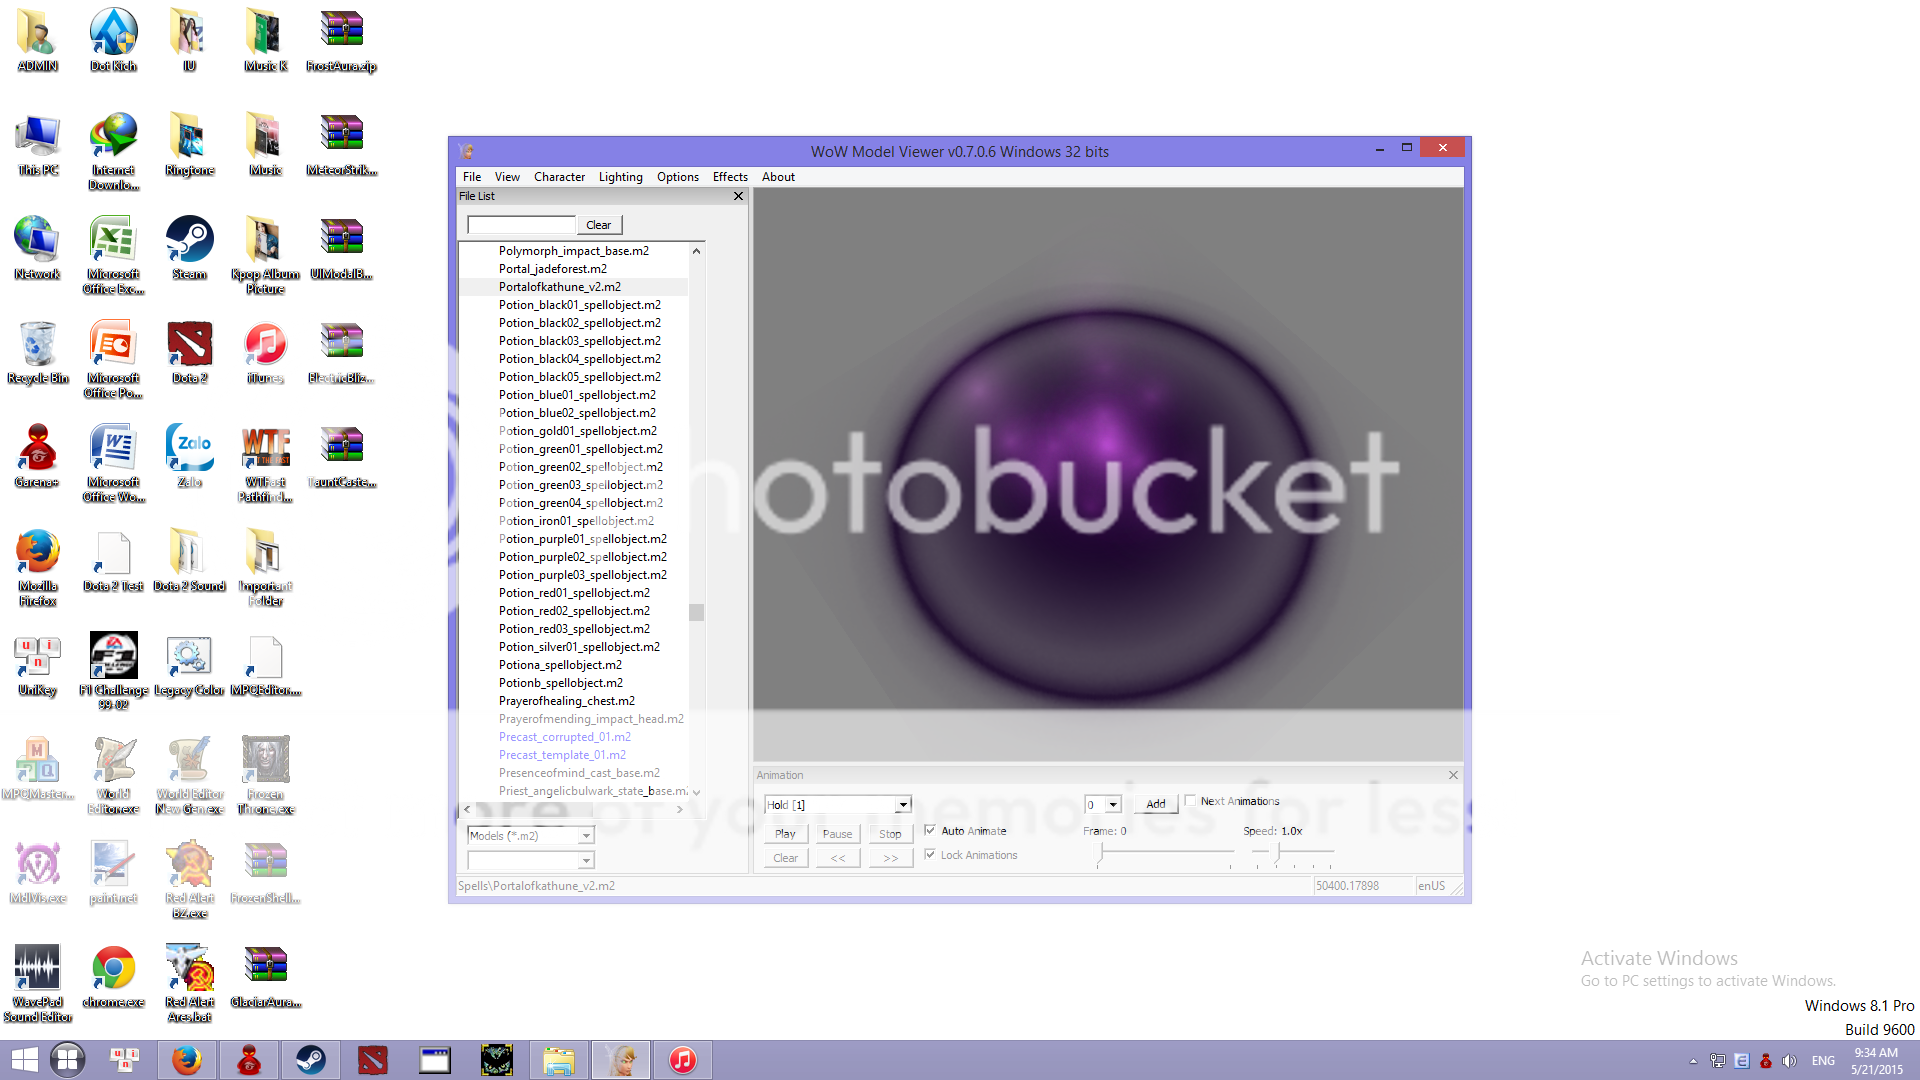The image size is (1920, 1080).
Task: Toggle the Auto Animate checkbox
Action: [x=930, y=830]
